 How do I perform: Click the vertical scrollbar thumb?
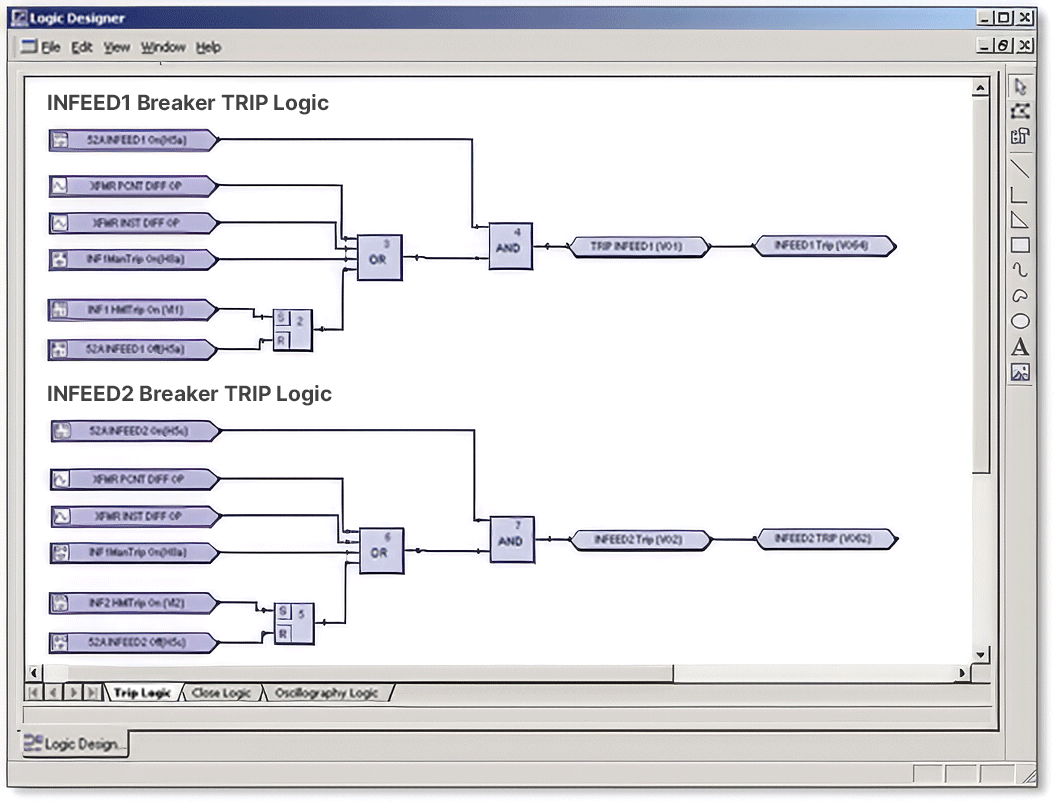pos(980,285)
